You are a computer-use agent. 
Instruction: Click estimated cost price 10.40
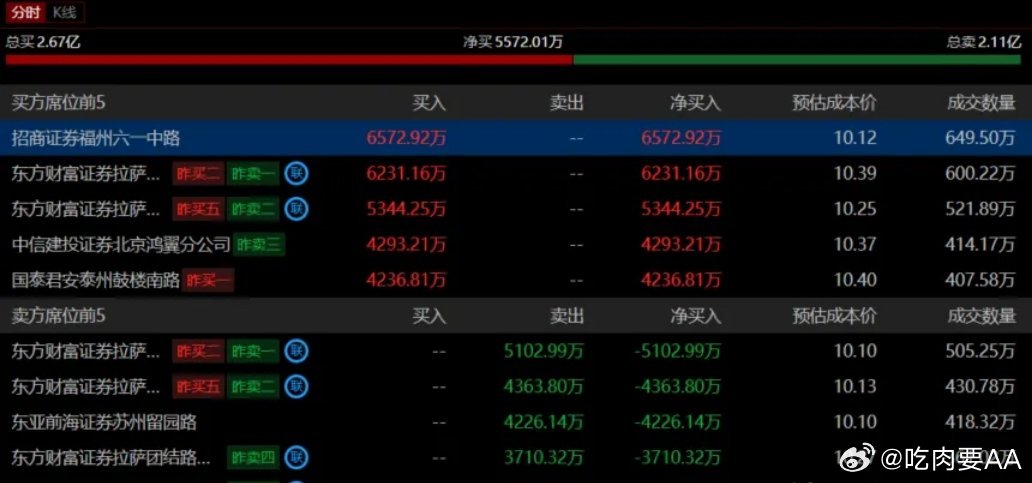click(855, 280)
